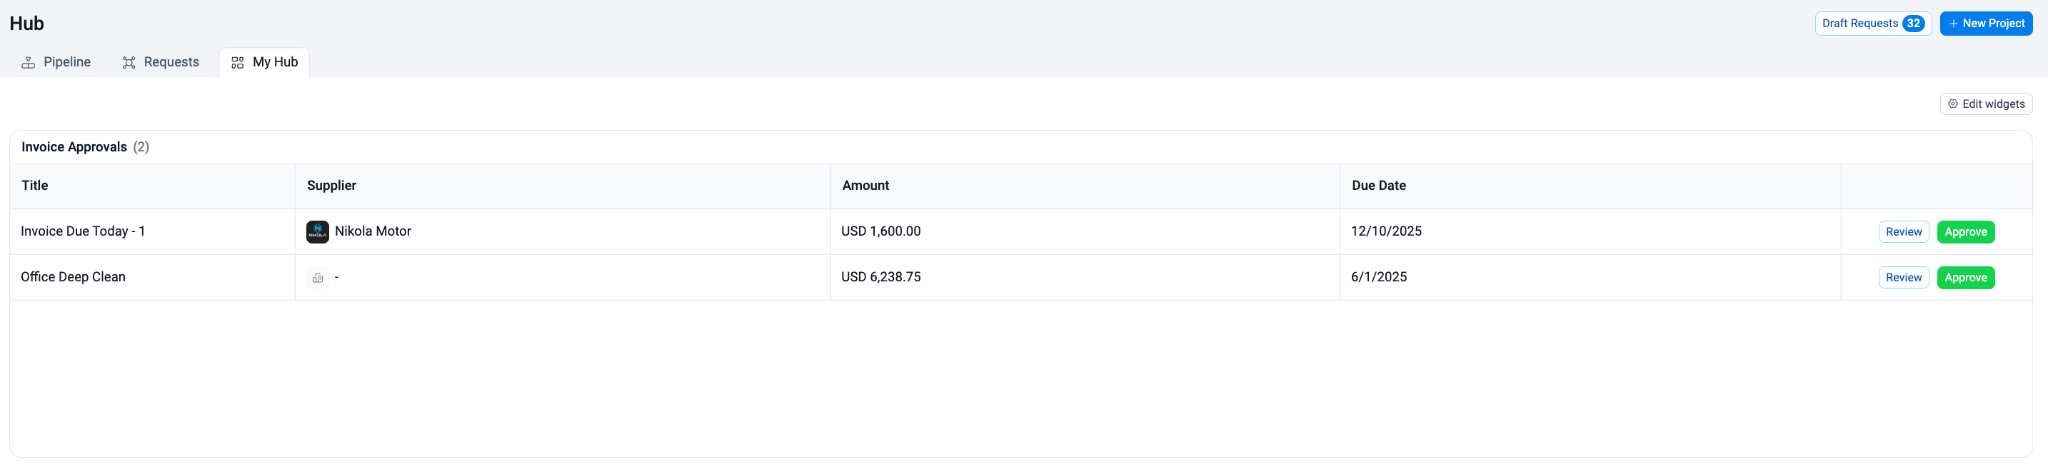Click the My Hub grid icon

[x=237, y=63]
